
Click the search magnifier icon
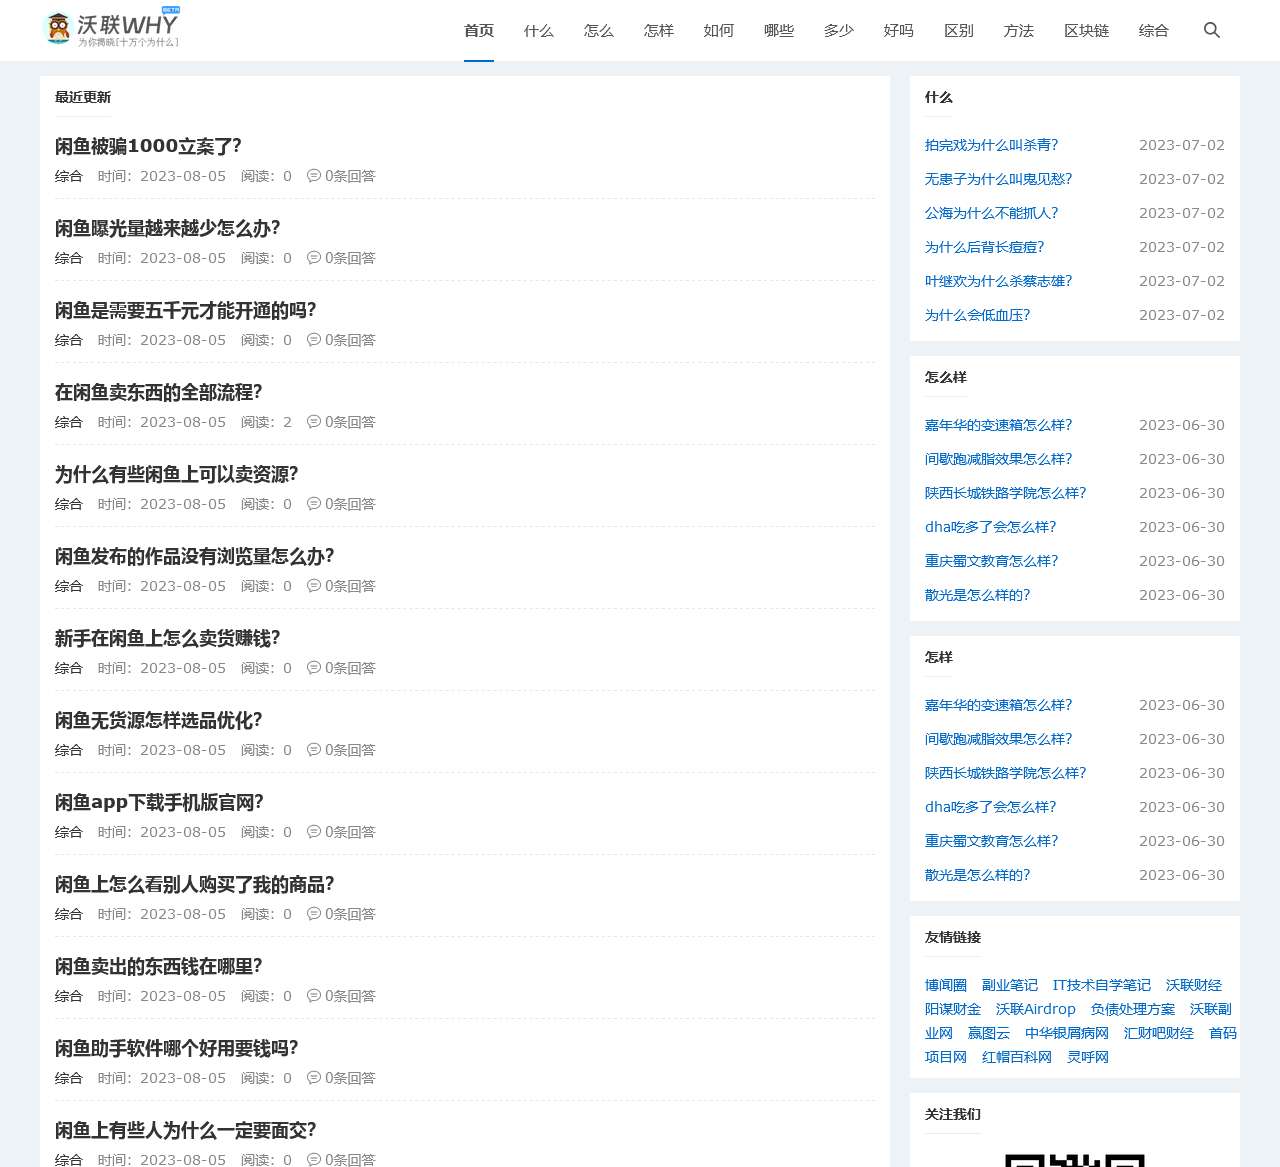[1211, 30]
